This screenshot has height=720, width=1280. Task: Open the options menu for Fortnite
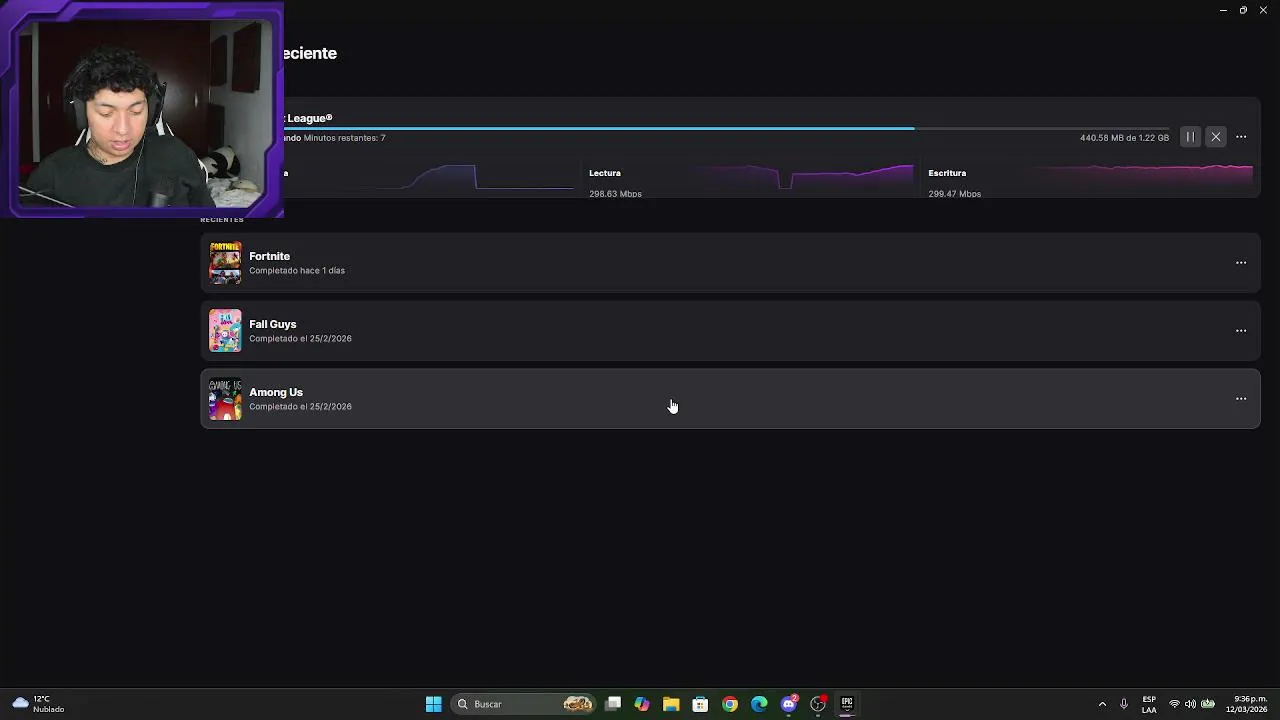click(1241, 263)
